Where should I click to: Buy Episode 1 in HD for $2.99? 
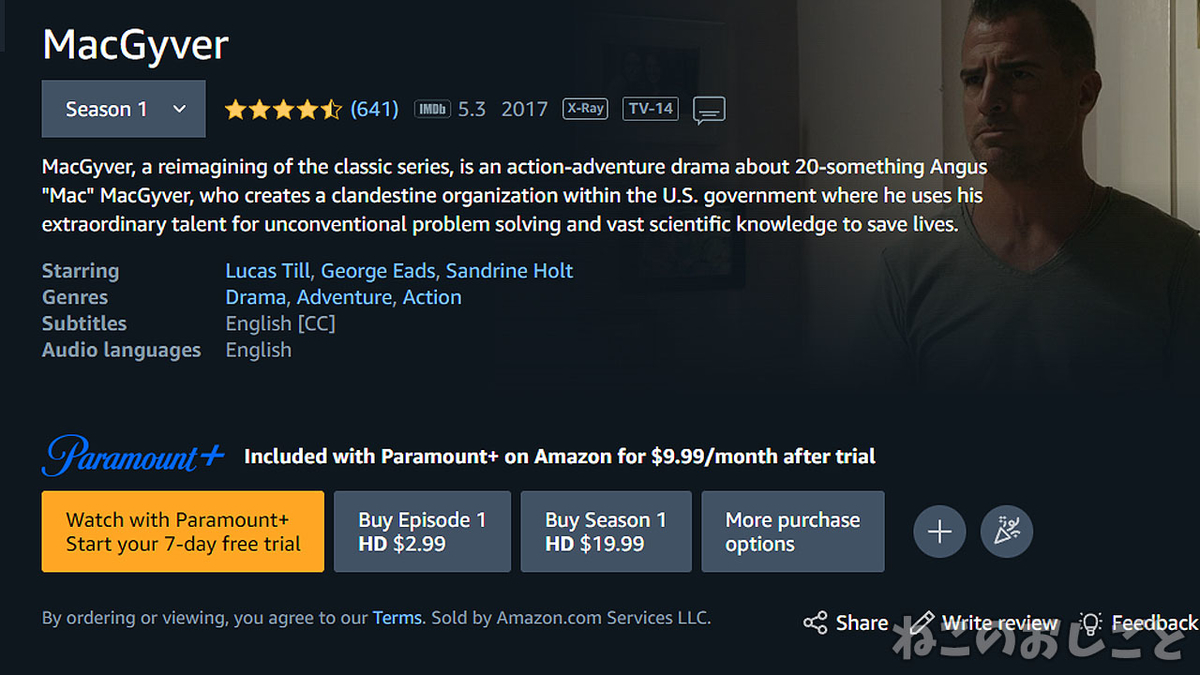pos(422,531)
